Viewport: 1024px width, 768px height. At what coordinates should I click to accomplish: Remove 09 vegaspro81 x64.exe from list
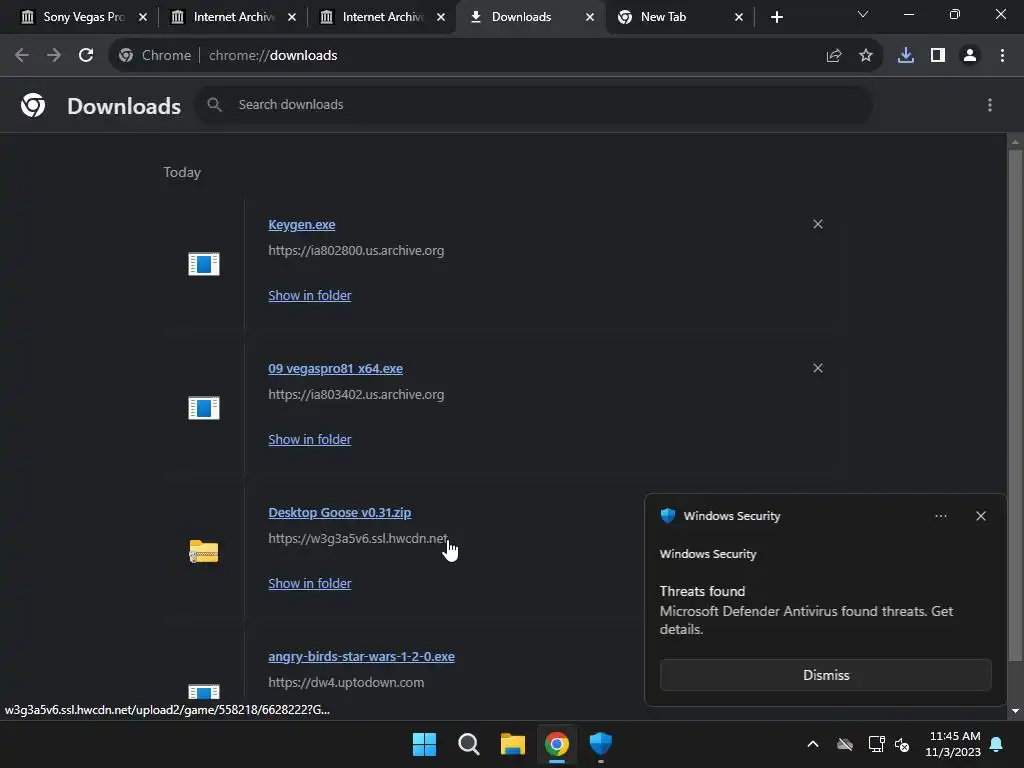[x=818, y=368]
